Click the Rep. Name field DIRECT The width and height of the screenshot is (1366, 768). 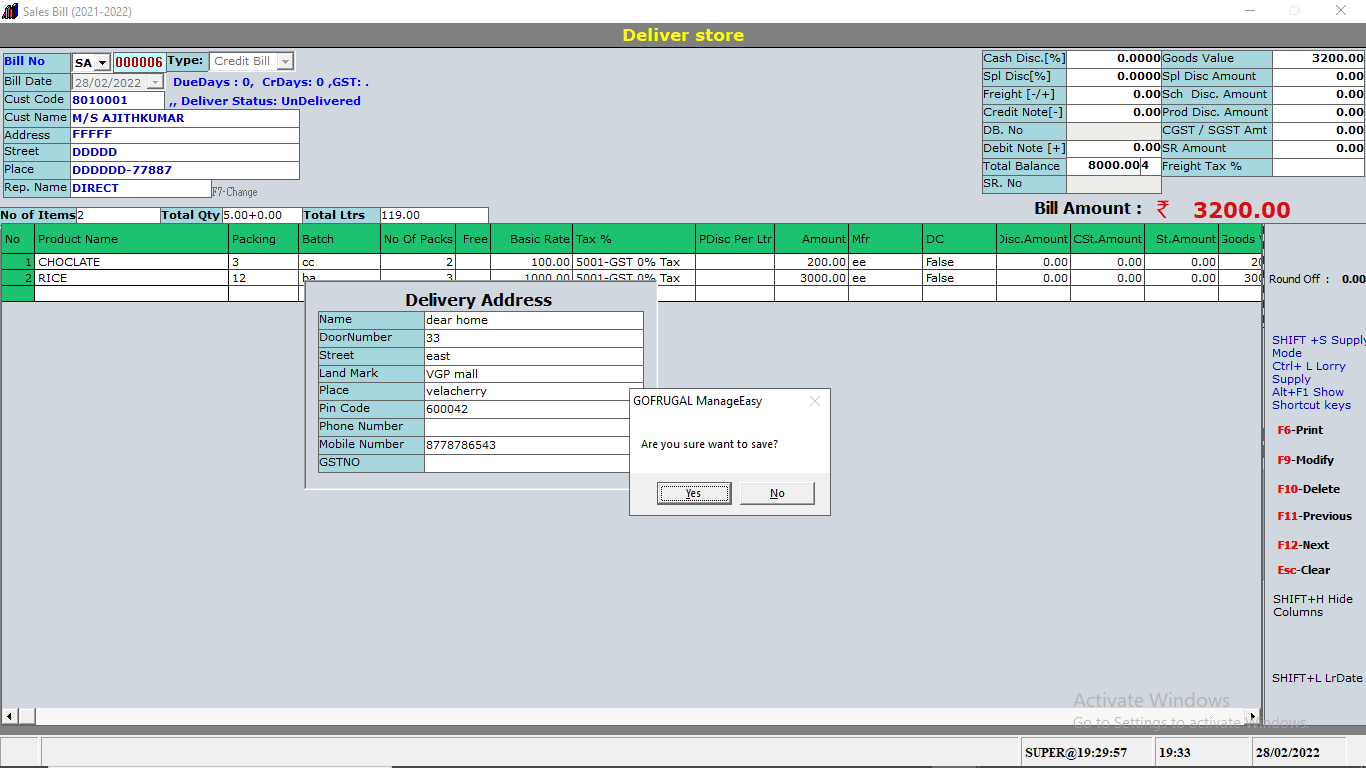(x=141, y=188)
